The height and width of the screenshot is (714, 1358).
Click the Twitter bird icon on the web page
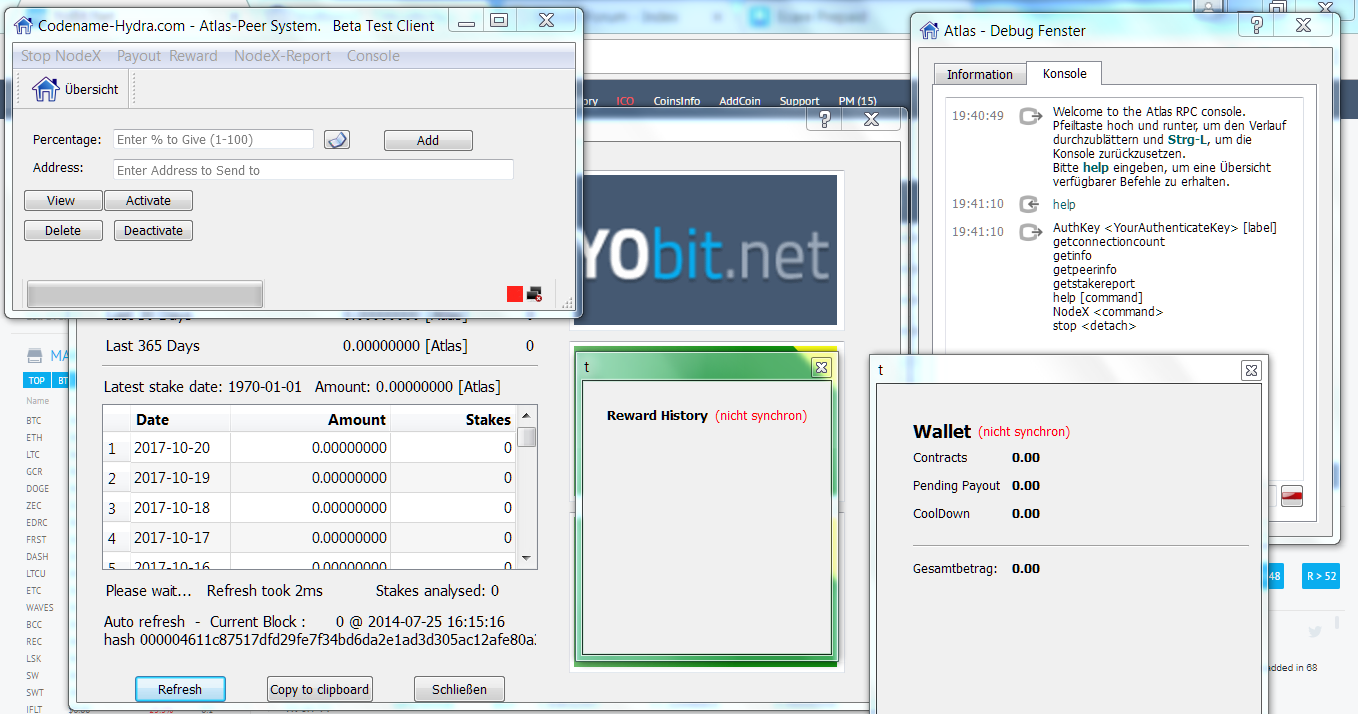[x=1315, y=632]
